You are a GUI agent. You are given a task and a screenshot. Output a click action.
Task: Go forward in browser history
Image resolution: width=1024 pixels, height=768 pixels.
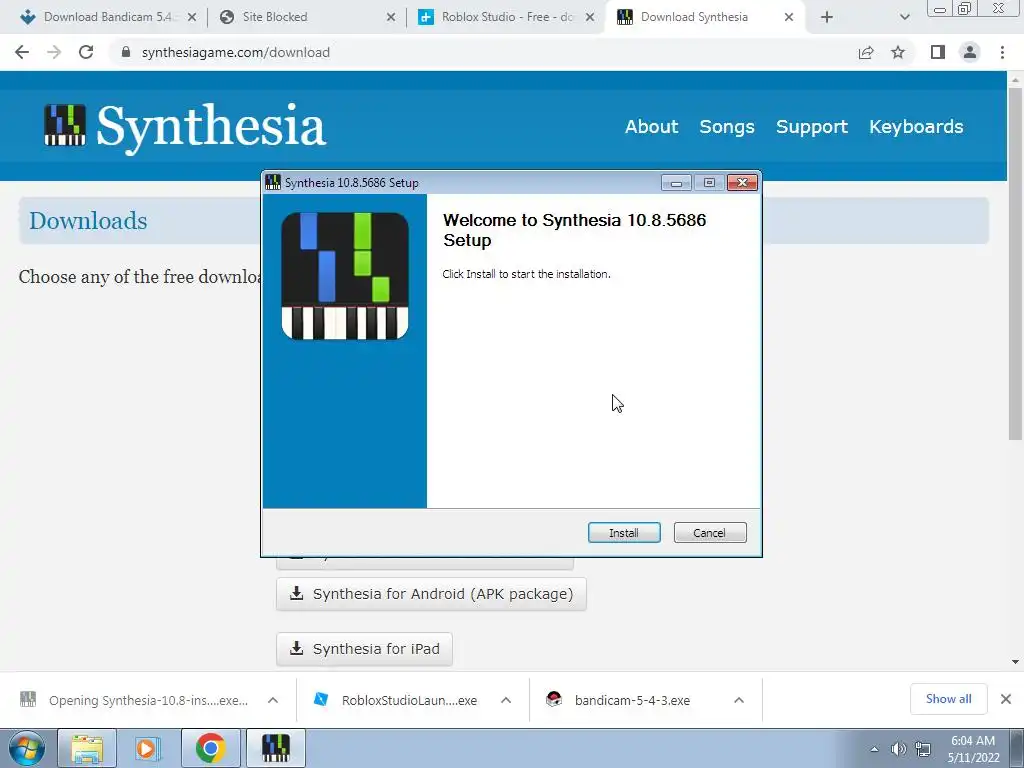click(54, 52)
